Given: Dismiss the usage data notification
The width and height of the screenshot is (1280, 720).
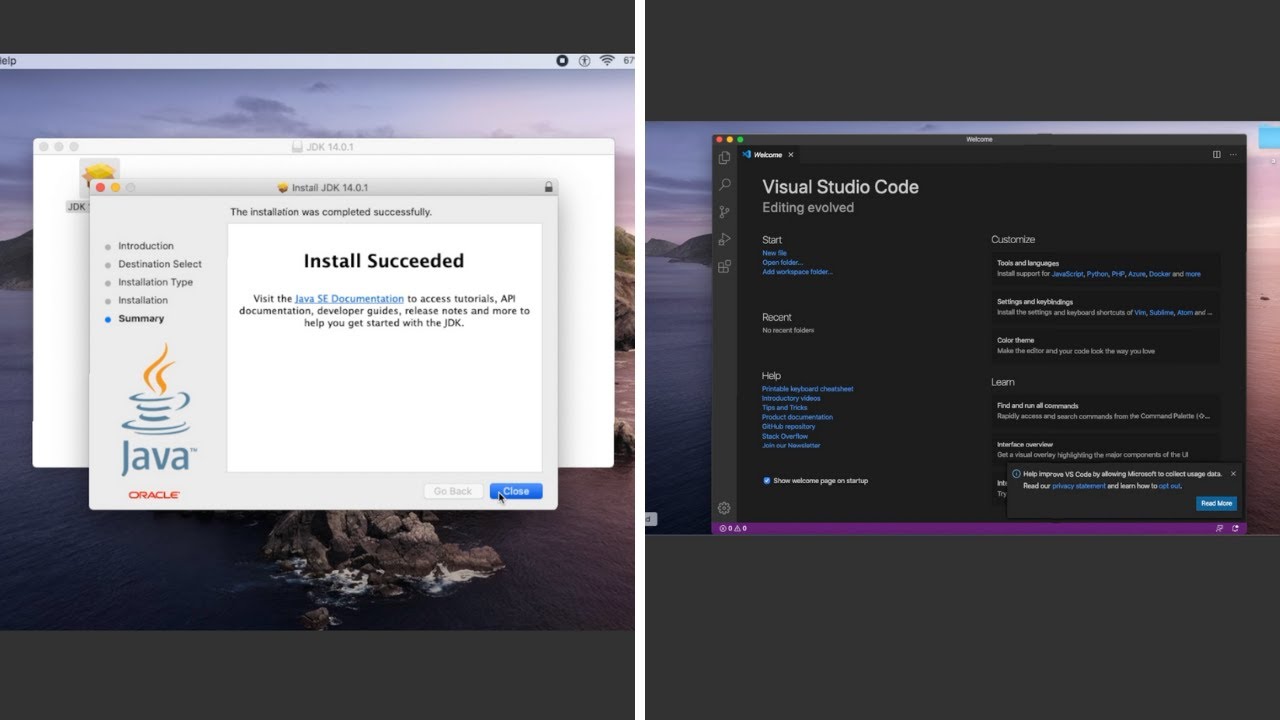Looking at the screenshot, I should tap(1233, 474).
